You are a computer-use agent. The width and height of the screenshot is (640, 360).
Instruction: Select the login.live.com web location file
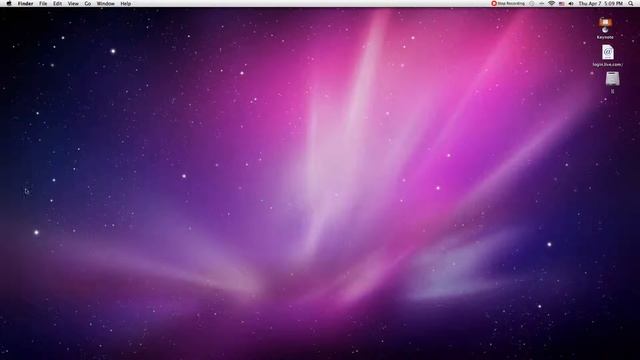(x=607, y=56)
